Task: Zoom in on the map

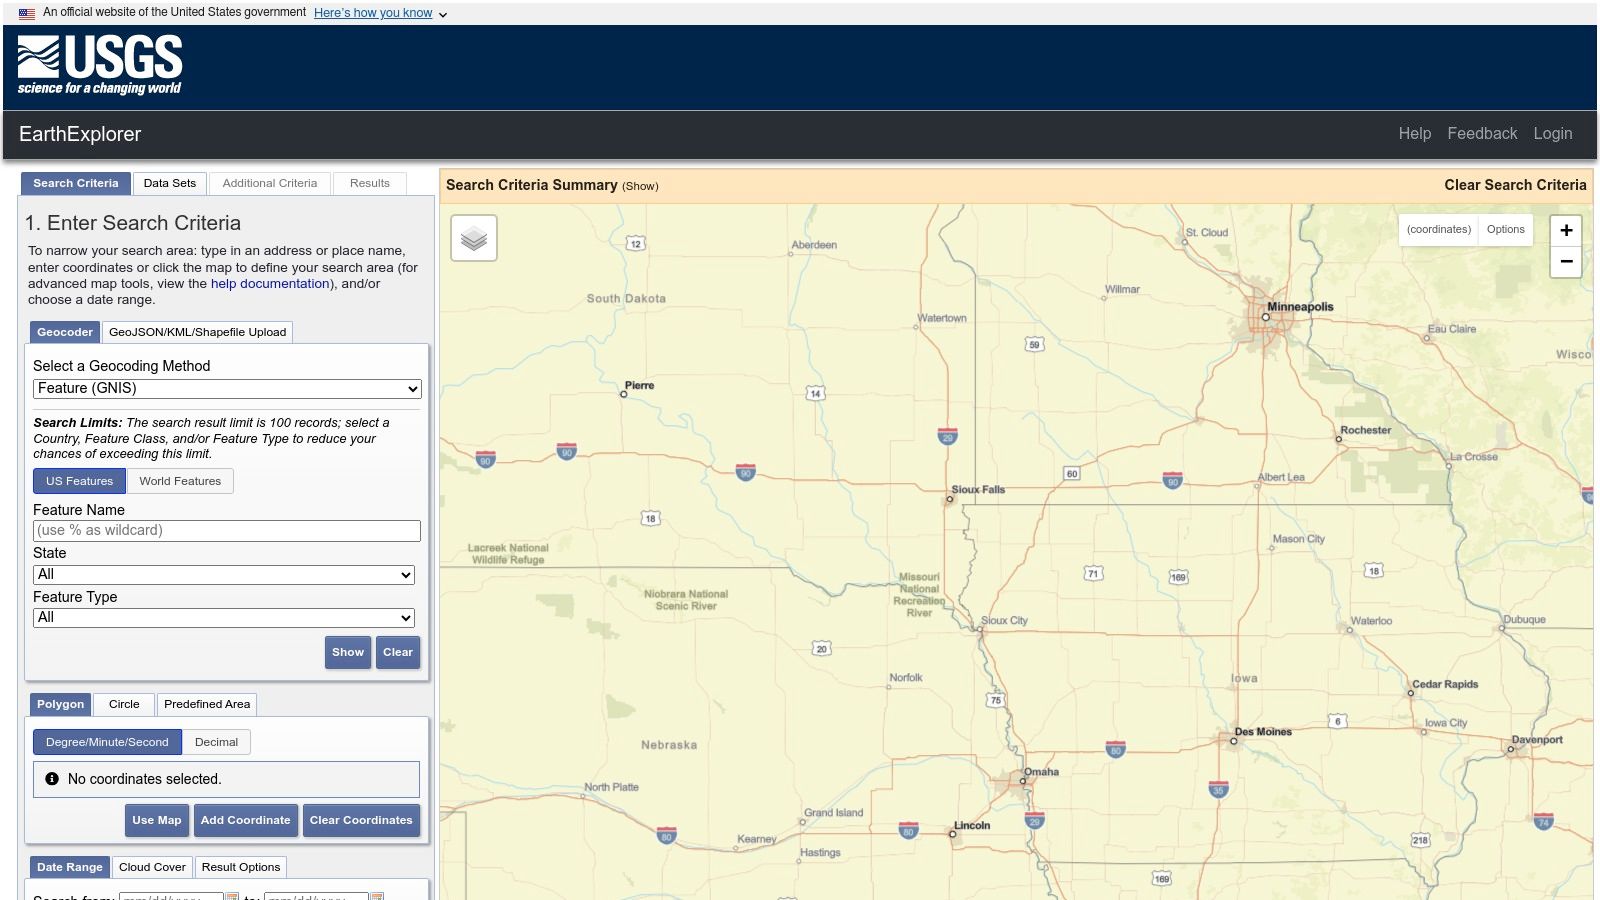Action: pos(1565,229)
